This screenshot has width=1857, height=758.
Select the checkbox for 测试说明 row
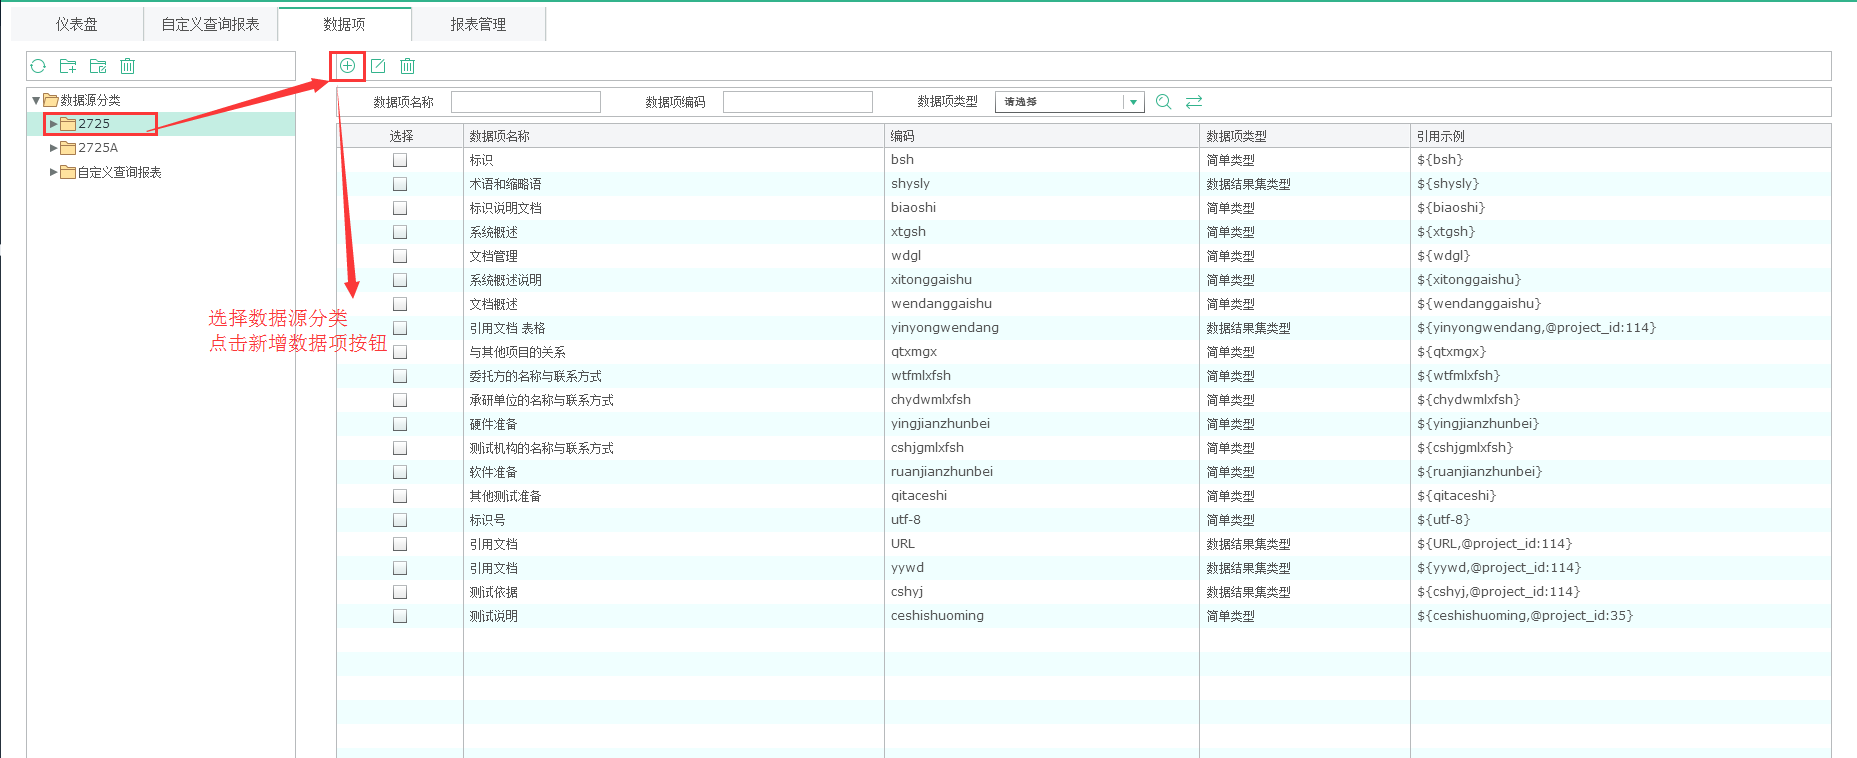(400, 616)
